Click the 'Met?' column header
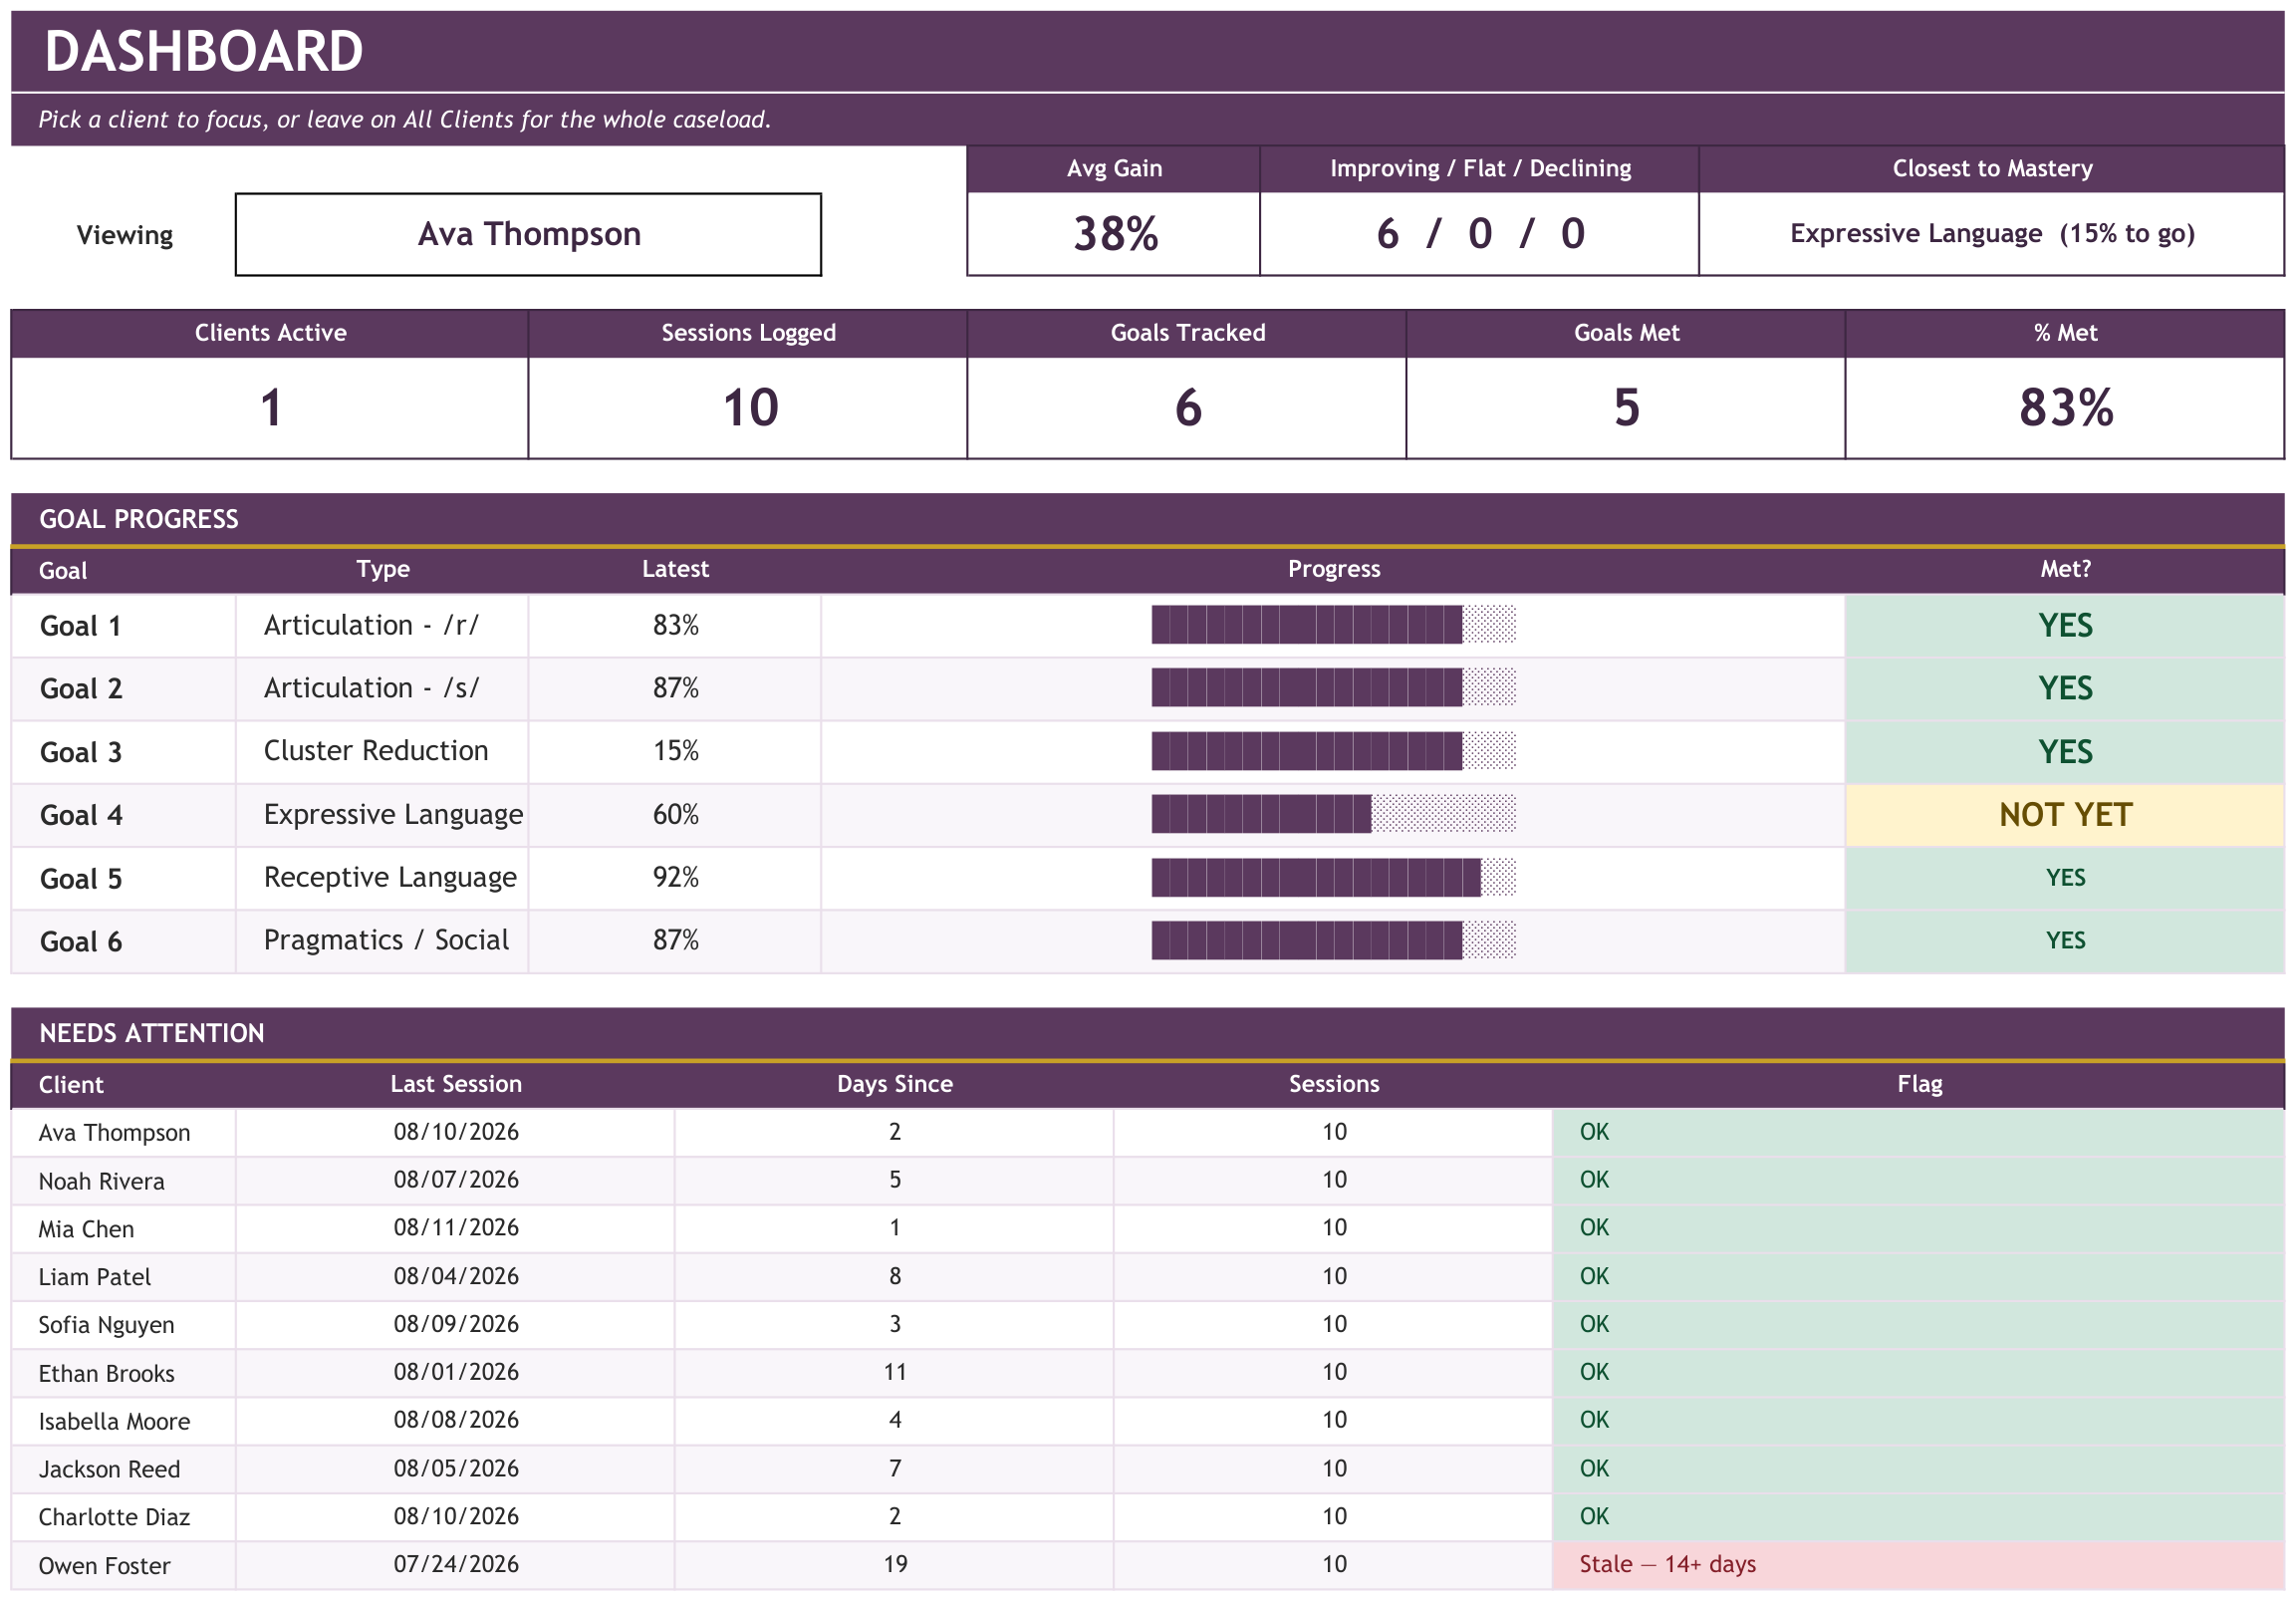This screenshot has height=1601, width=2296. (x=2065, y=569)
